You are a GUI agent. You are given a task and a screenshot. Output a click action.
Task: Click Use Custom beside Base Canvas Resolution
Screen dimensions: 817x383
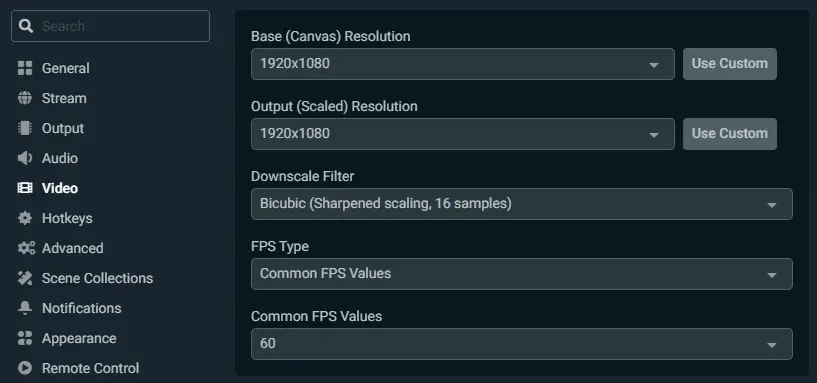coord(729,64)
